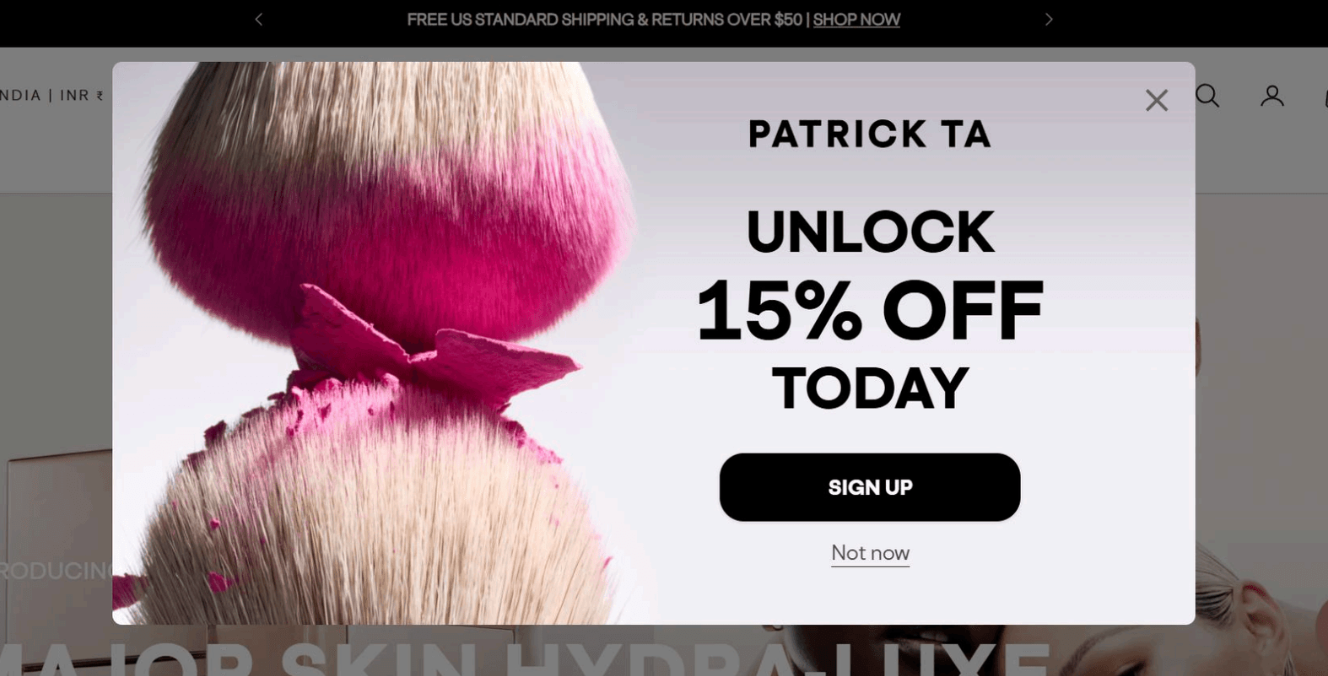Image resolution: width=1328 pixels, height=676 pixels.
Task: Click the TODAY text in the popup
Action: pyautogui.click(x=870, y=388)
